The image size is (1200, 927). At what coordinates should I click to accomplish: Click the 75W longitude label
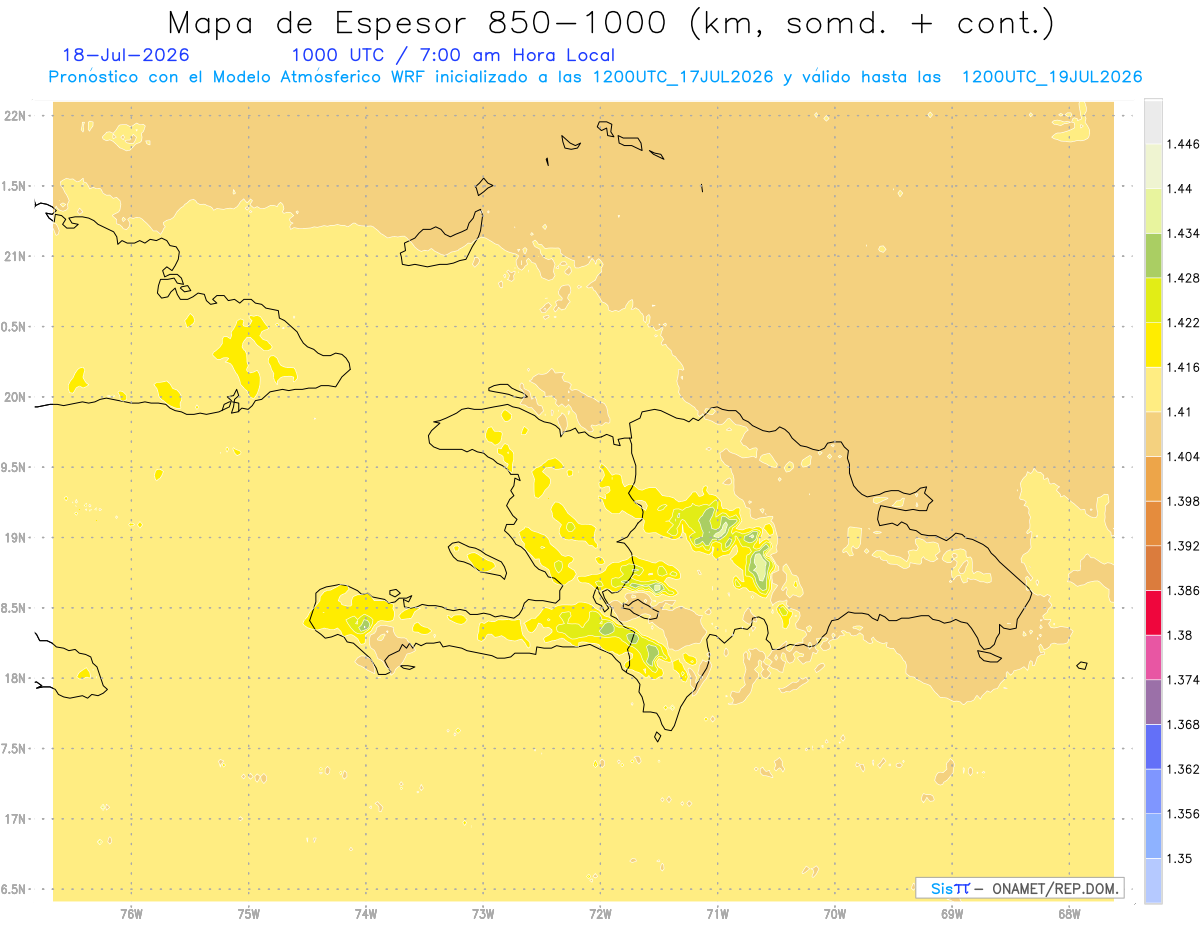(249, 913)
